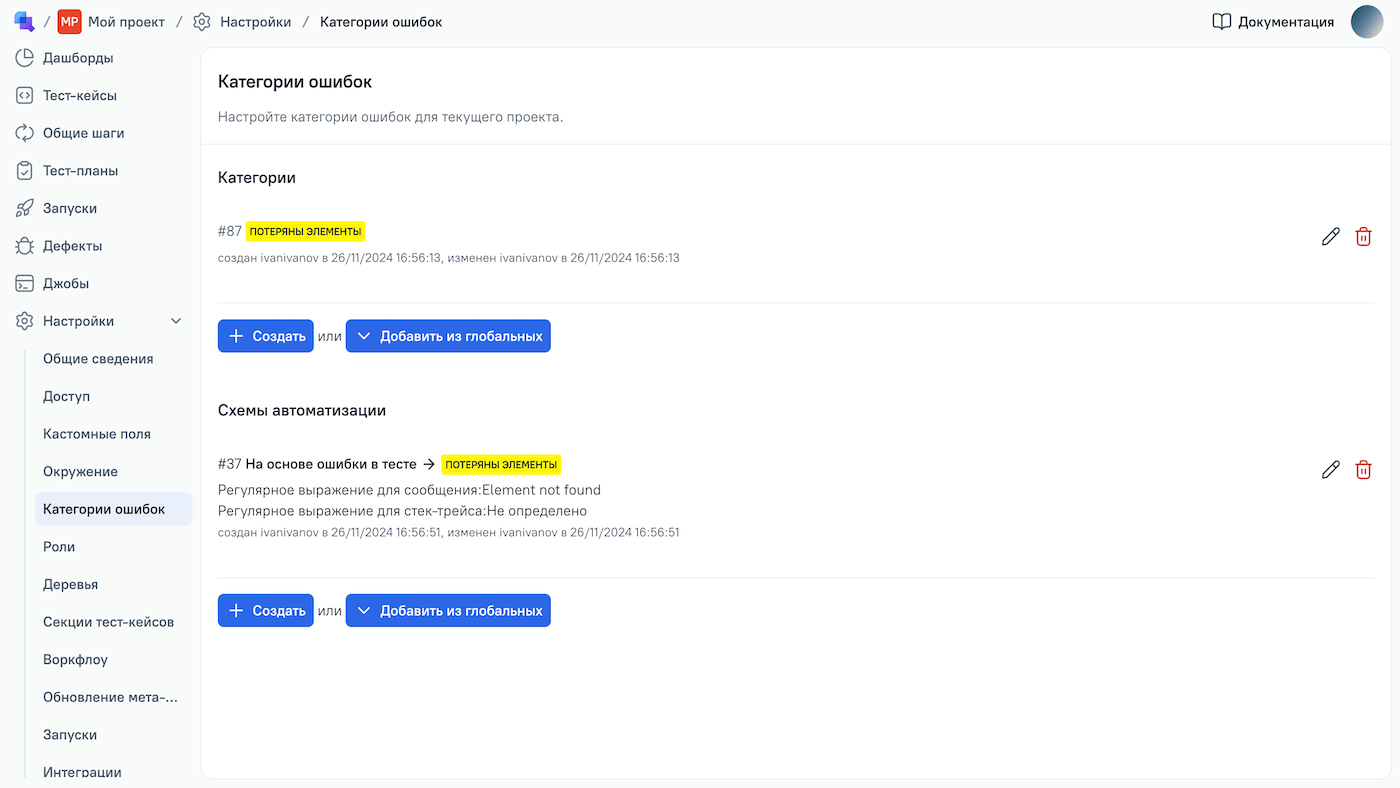The width and height of the screenshot is (1400, 788).
Task: Open Тест-кейсы in the sidebar
Action: click(79, 96)
